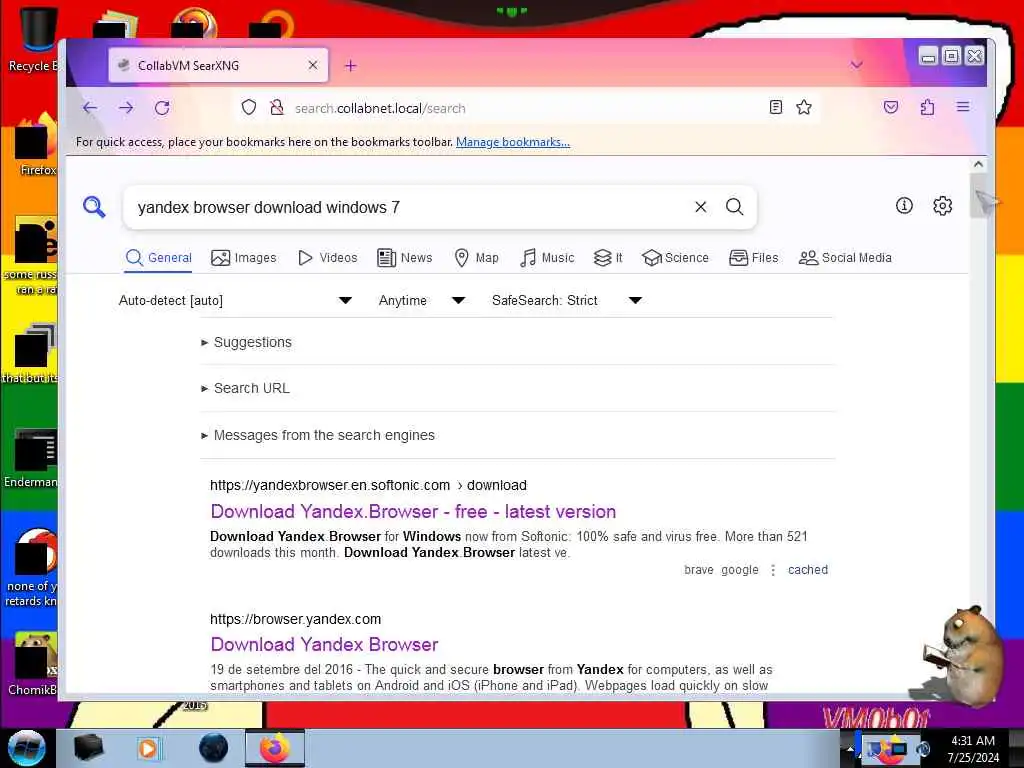This screenshot has height=768, width=1024.
Task: Switch to Images category
Action: tap(244, 258)
